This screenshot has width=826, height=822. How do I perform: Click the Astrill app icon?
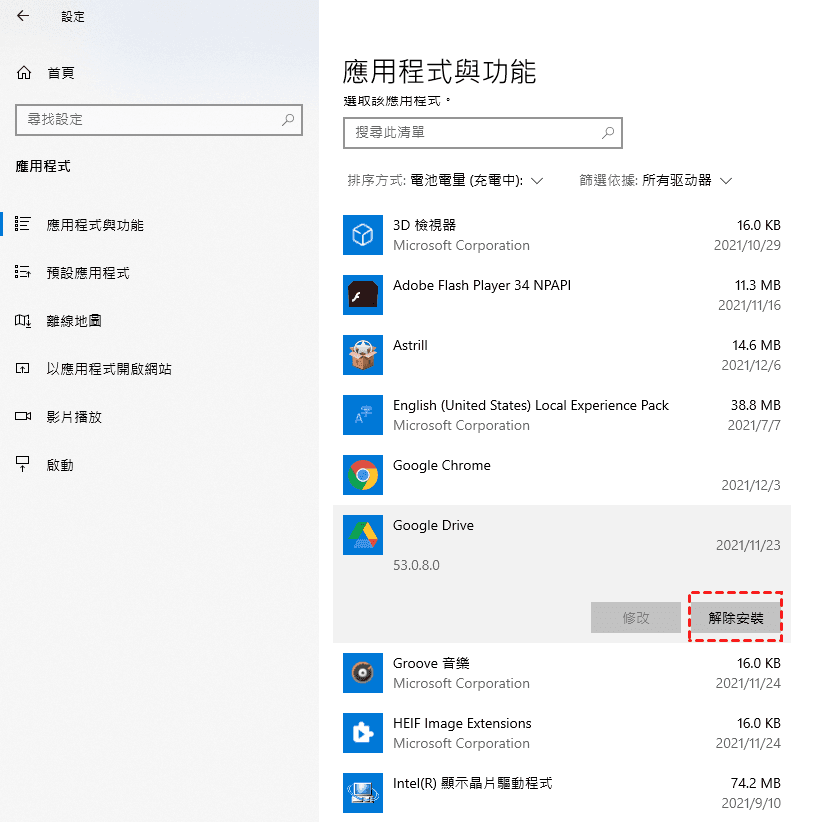[363, 355]
